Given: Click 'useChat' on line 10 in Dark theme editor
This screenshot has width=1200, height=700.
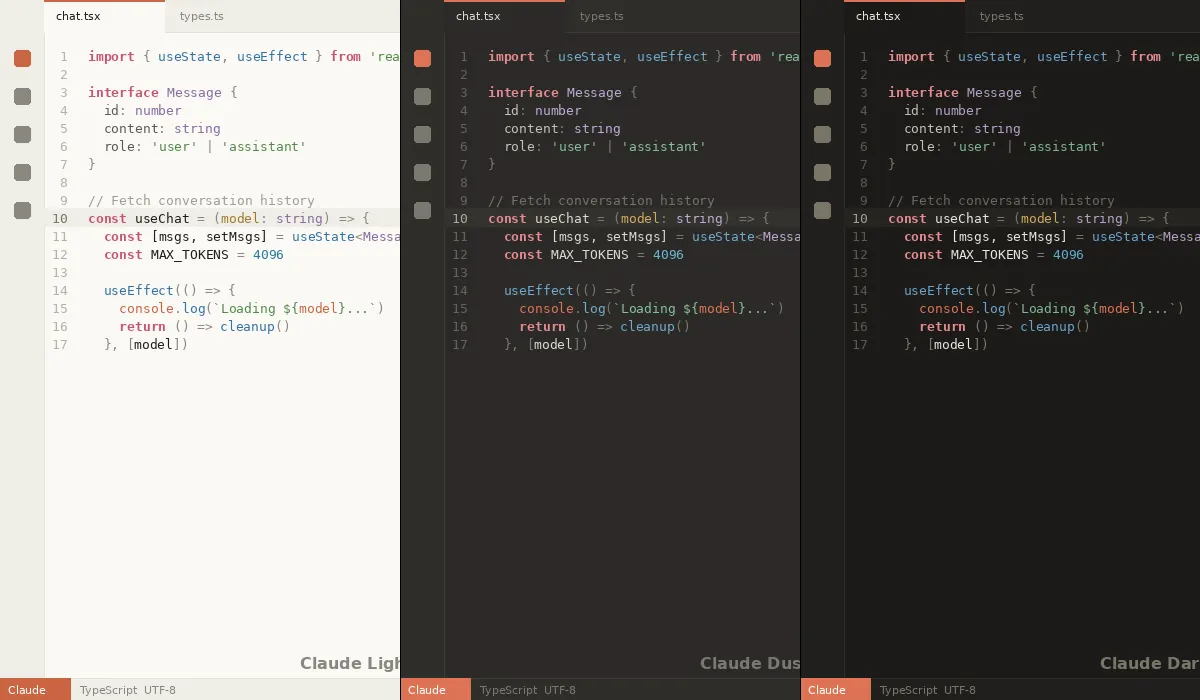Looking at the screenshot, I should tap(962, 218).
